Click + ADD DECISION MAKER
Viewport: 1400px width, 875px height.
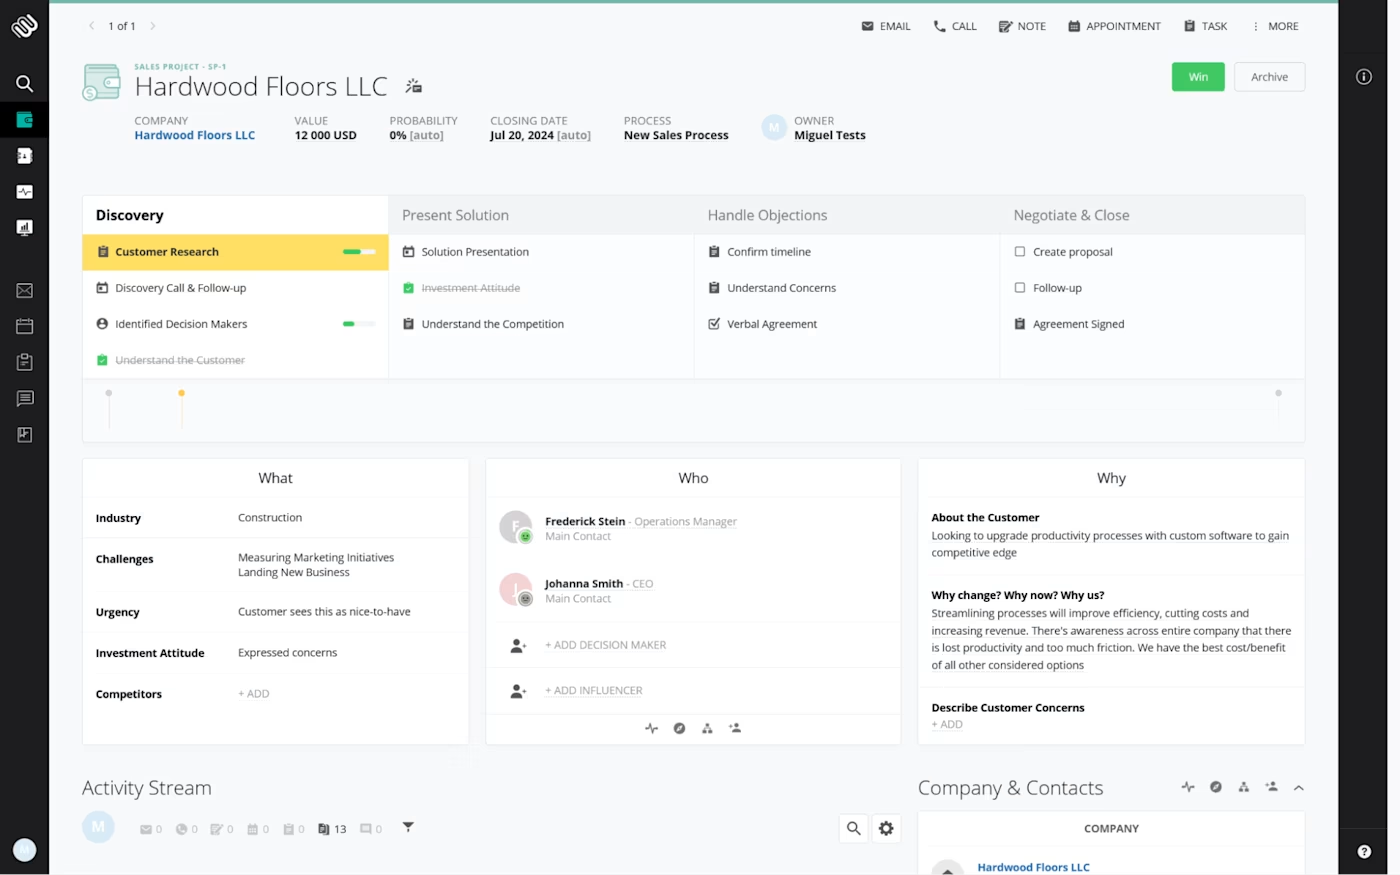[605, 645]
